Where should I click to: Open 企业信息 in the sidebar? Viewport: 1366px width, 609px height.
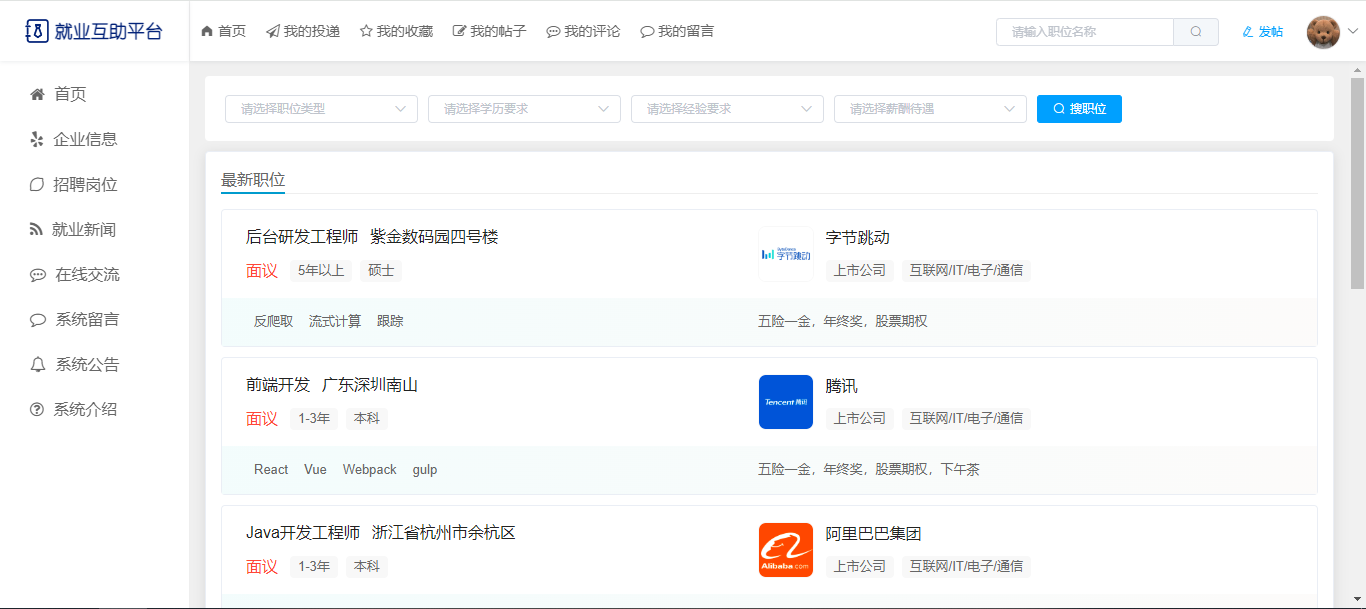tap(85, 139)
